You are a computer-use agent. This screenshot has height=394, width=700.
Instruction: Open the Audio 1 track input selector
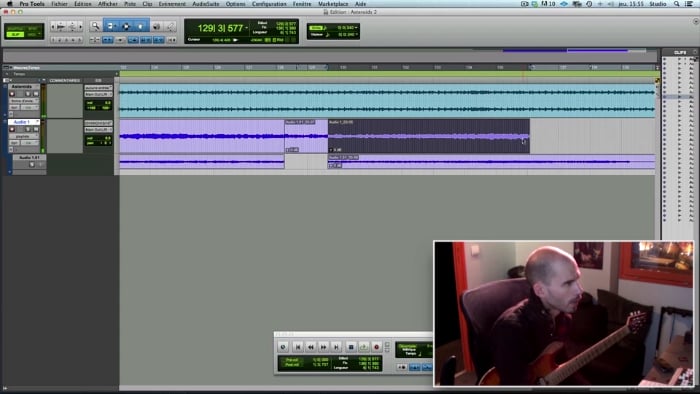98,123
